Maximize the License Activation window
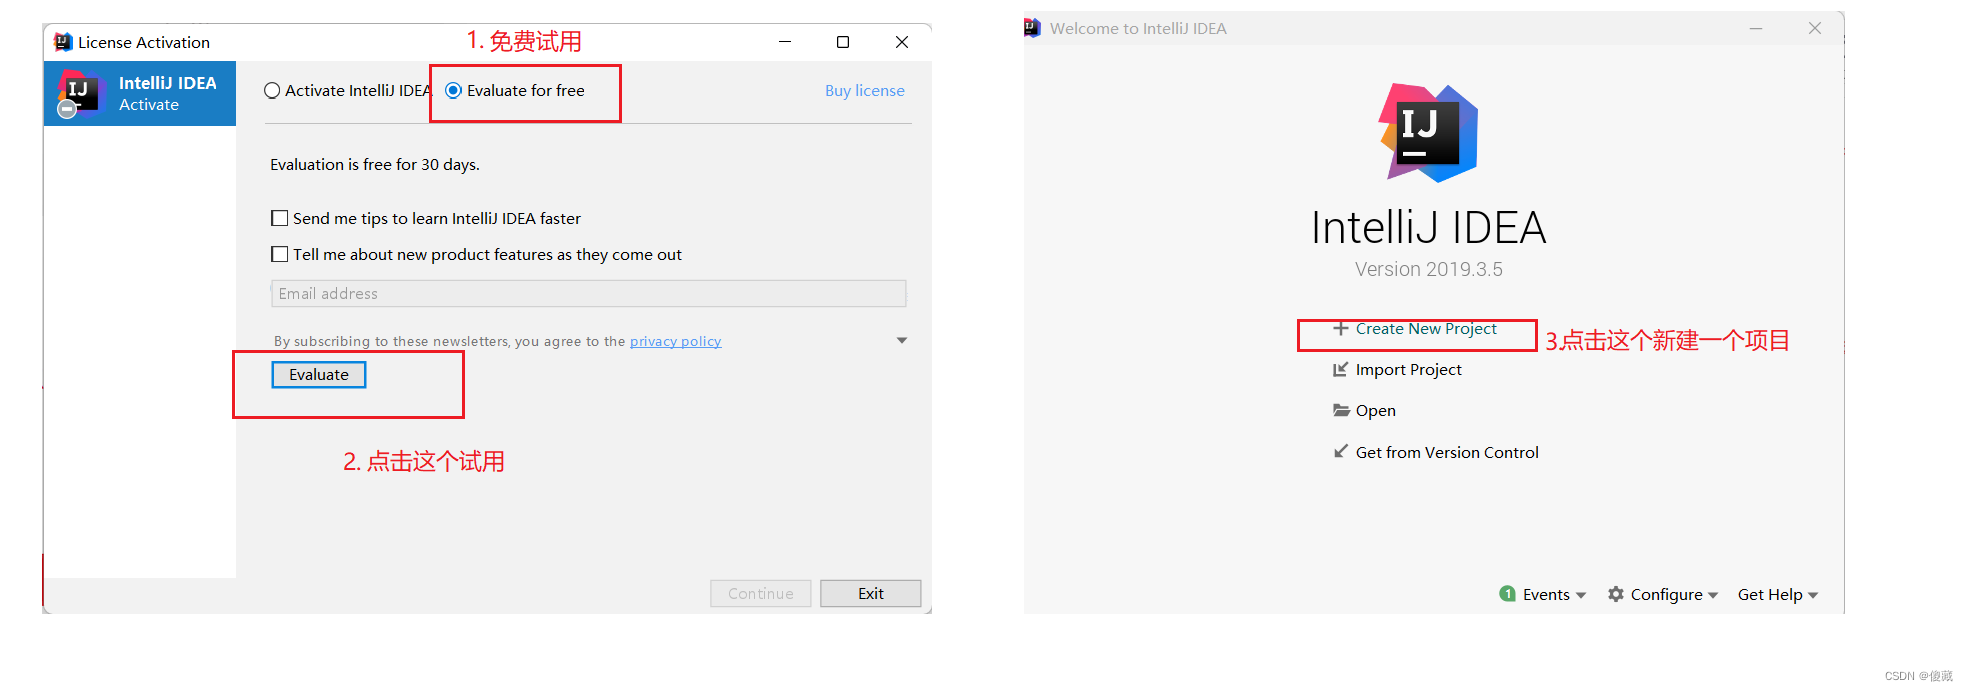The image size is (1968, 691). (843, 42)
